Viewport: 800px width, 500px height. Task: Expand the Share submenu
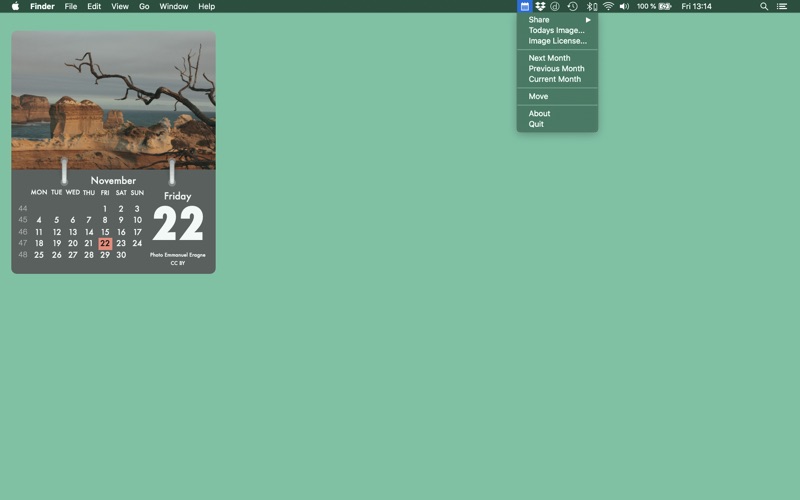click(558, 19)
